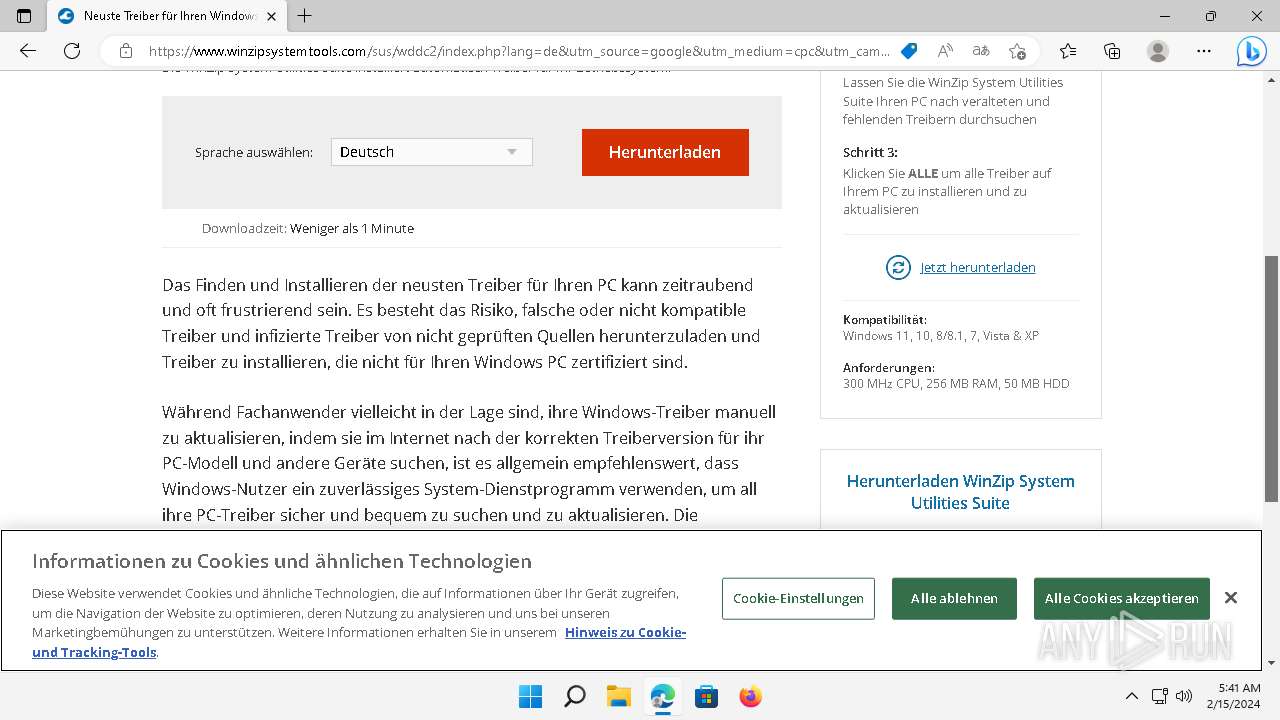1280x720 pixels.
Task: Open volume control tray icon
Action: tap(1184, 696)
